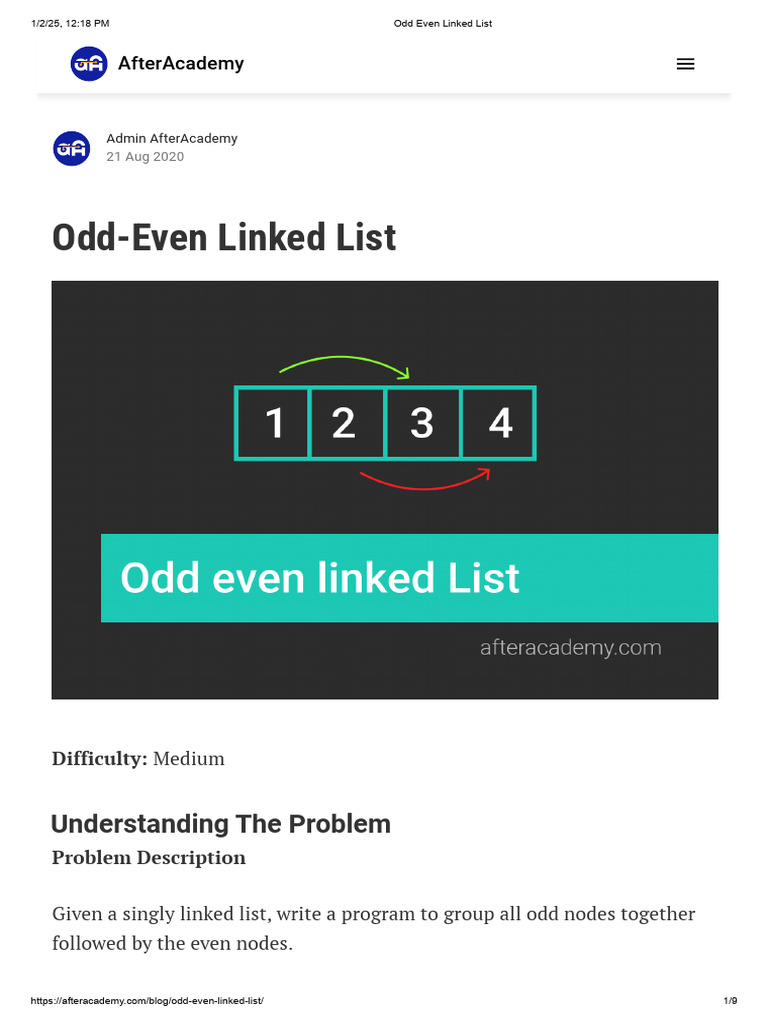The image size is (768, 1024).
Task: Click the Admin AfterAcademy author avatar
Action: point(71,148)
